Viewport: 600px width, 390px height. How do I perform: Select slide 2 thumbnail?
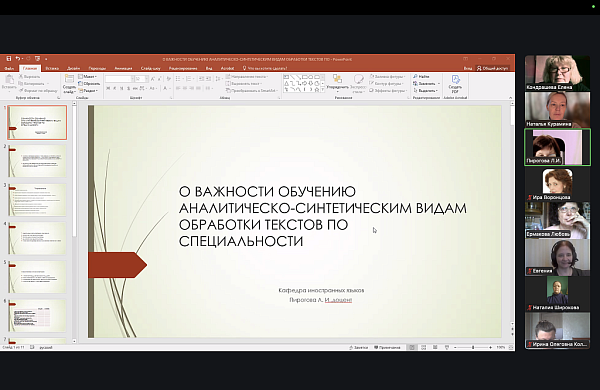coord(37,161)
